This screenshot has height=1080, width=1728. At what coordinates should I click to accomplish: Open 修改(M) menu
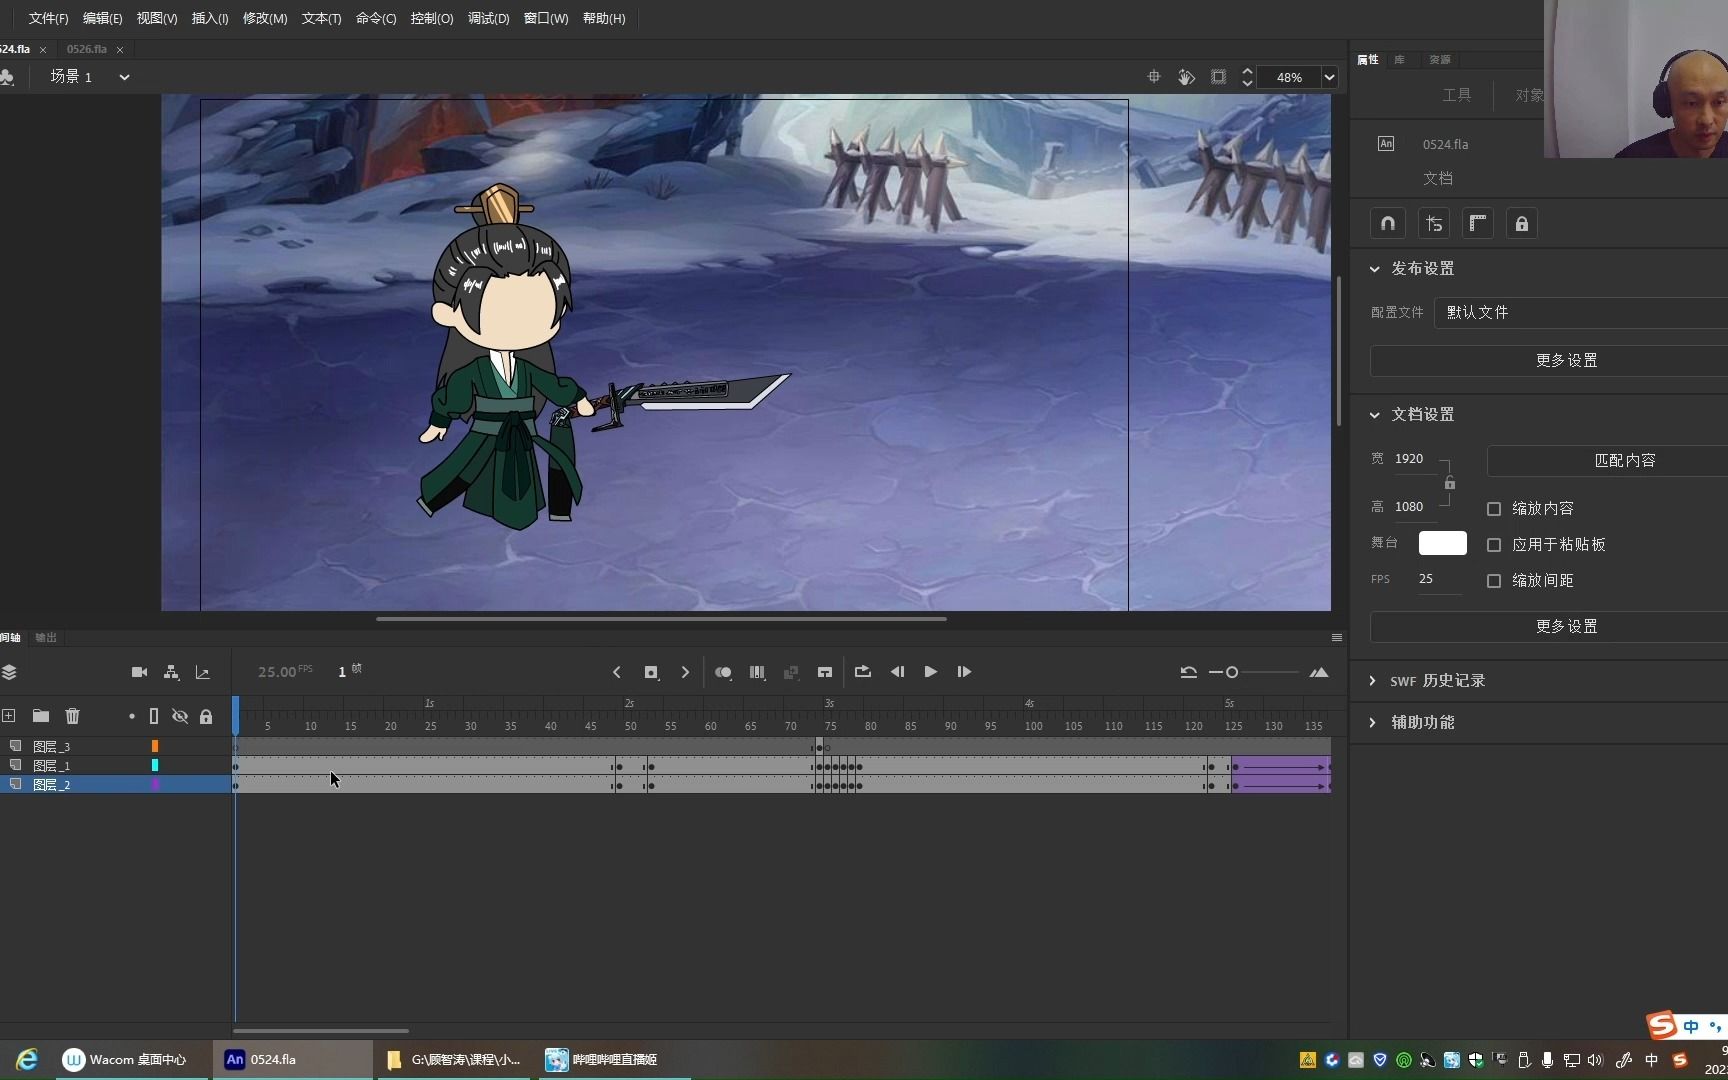(x=265, y=19)
